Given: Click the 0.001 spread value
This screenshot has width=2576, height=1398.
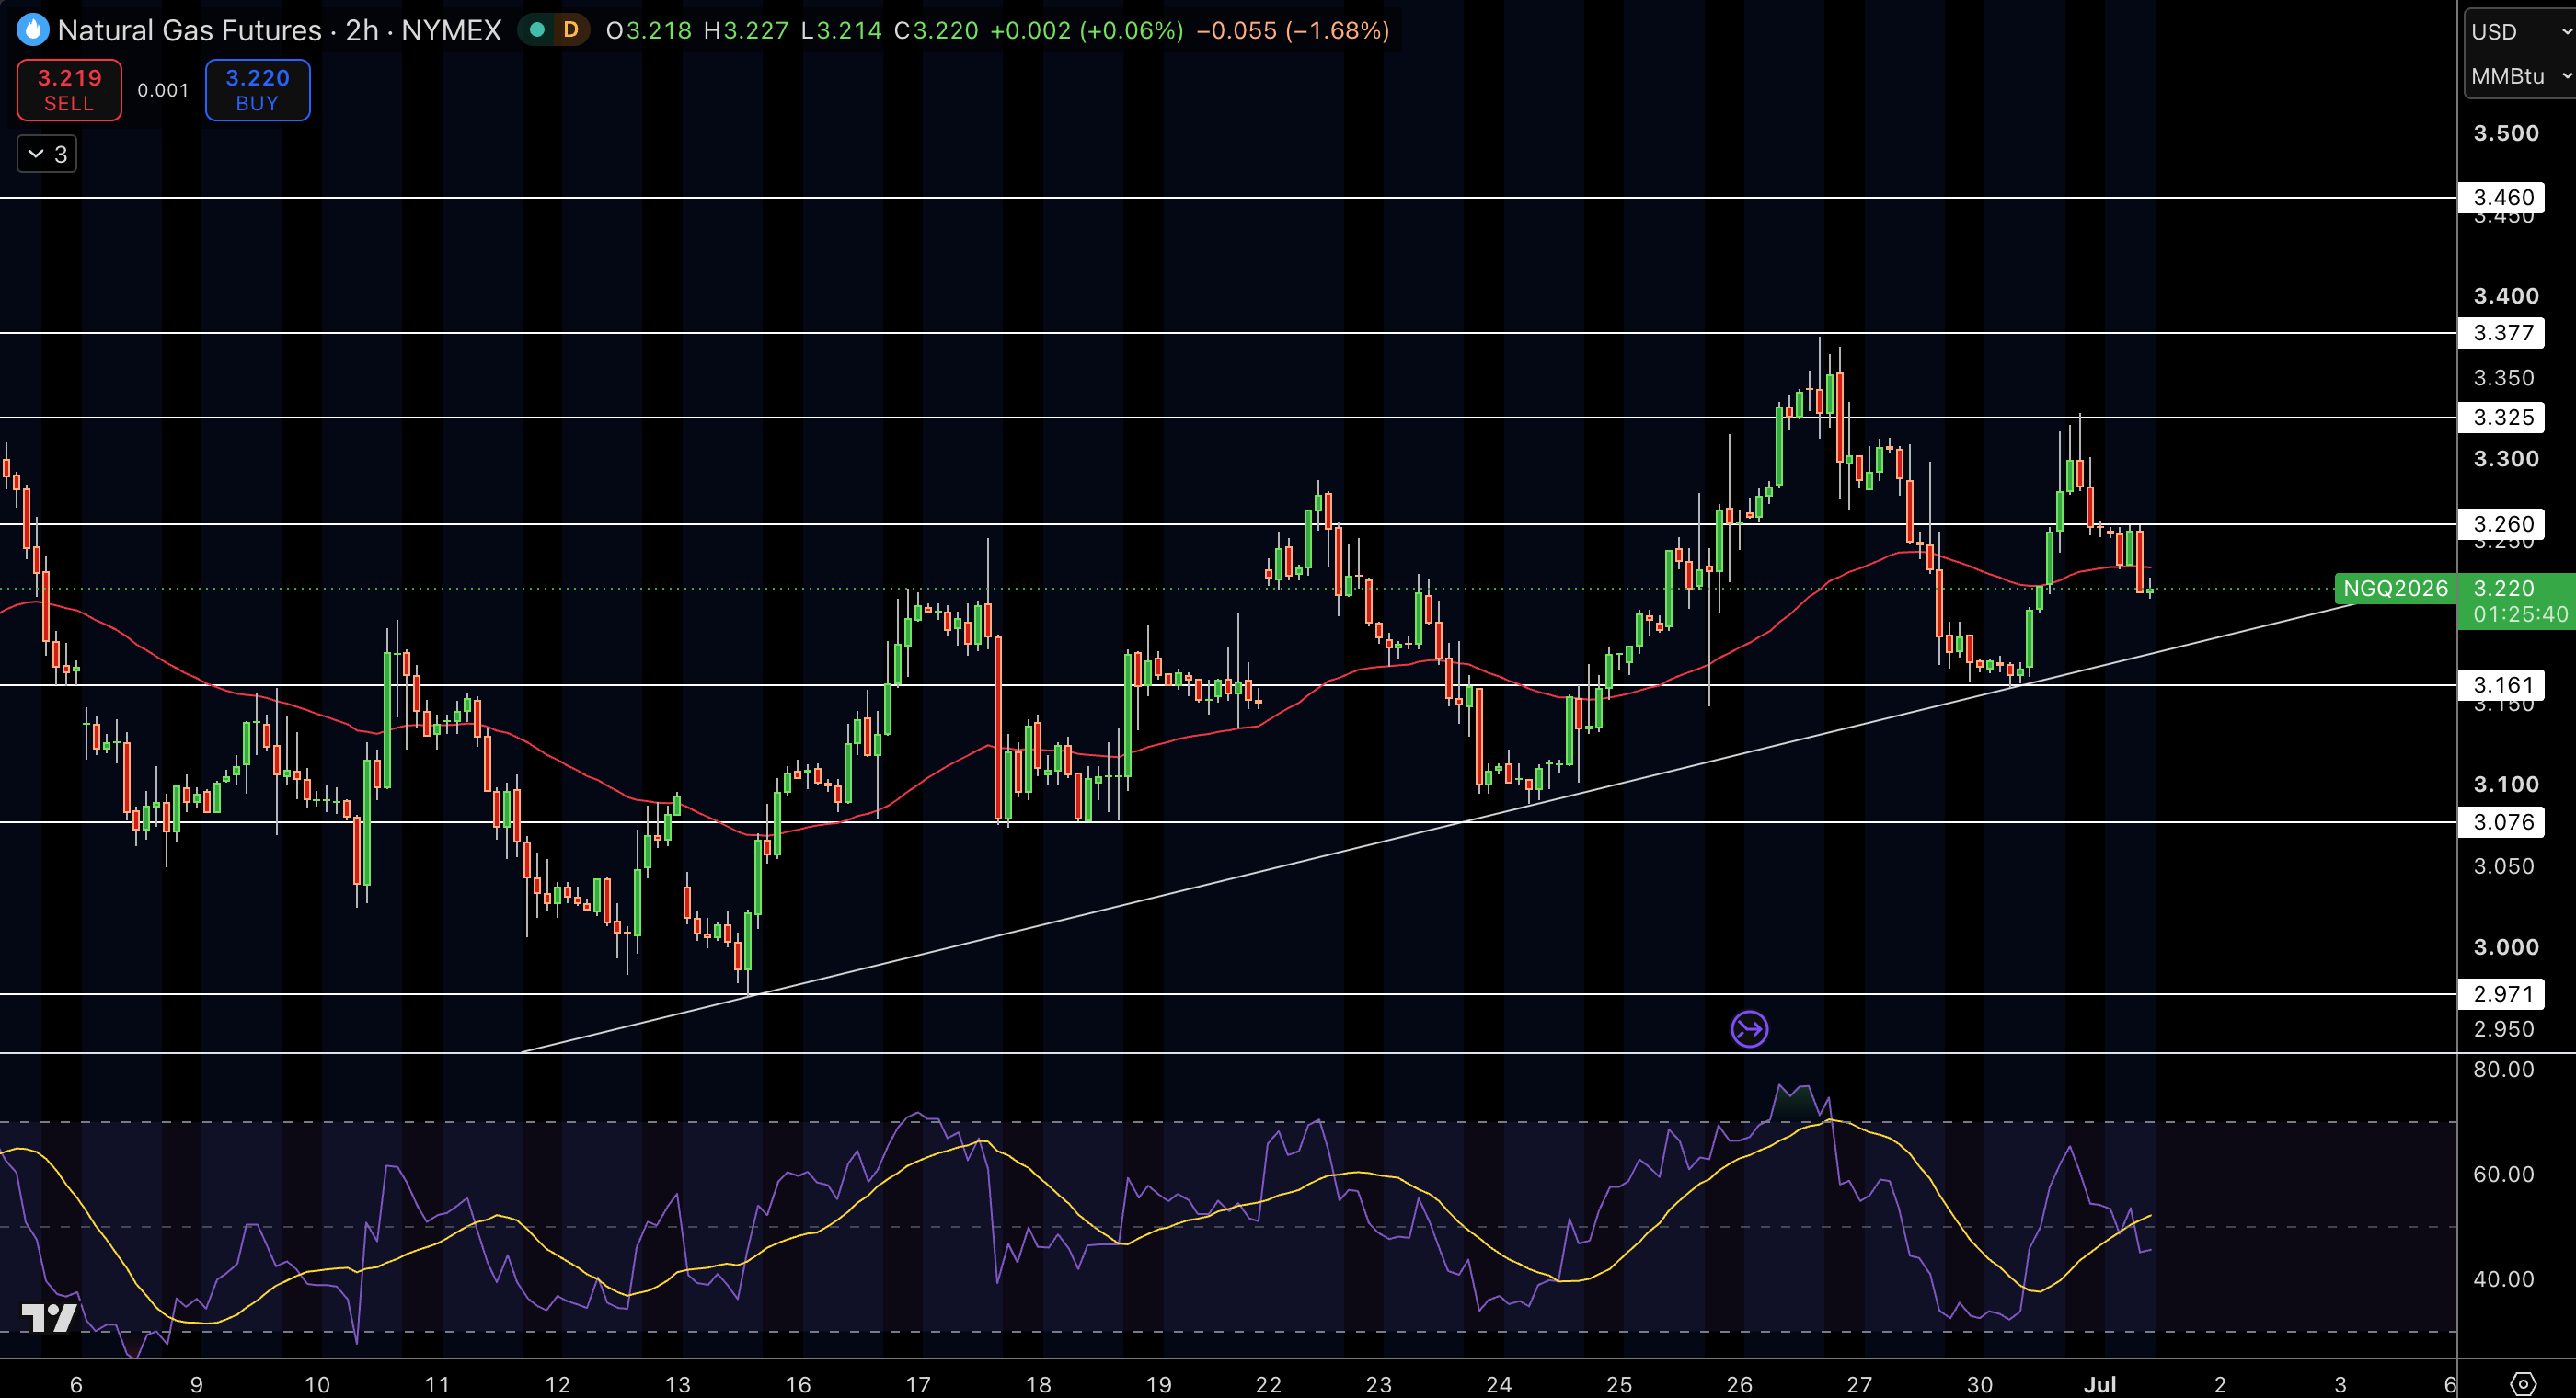Looking at the screenshot, I should point(163,90).
